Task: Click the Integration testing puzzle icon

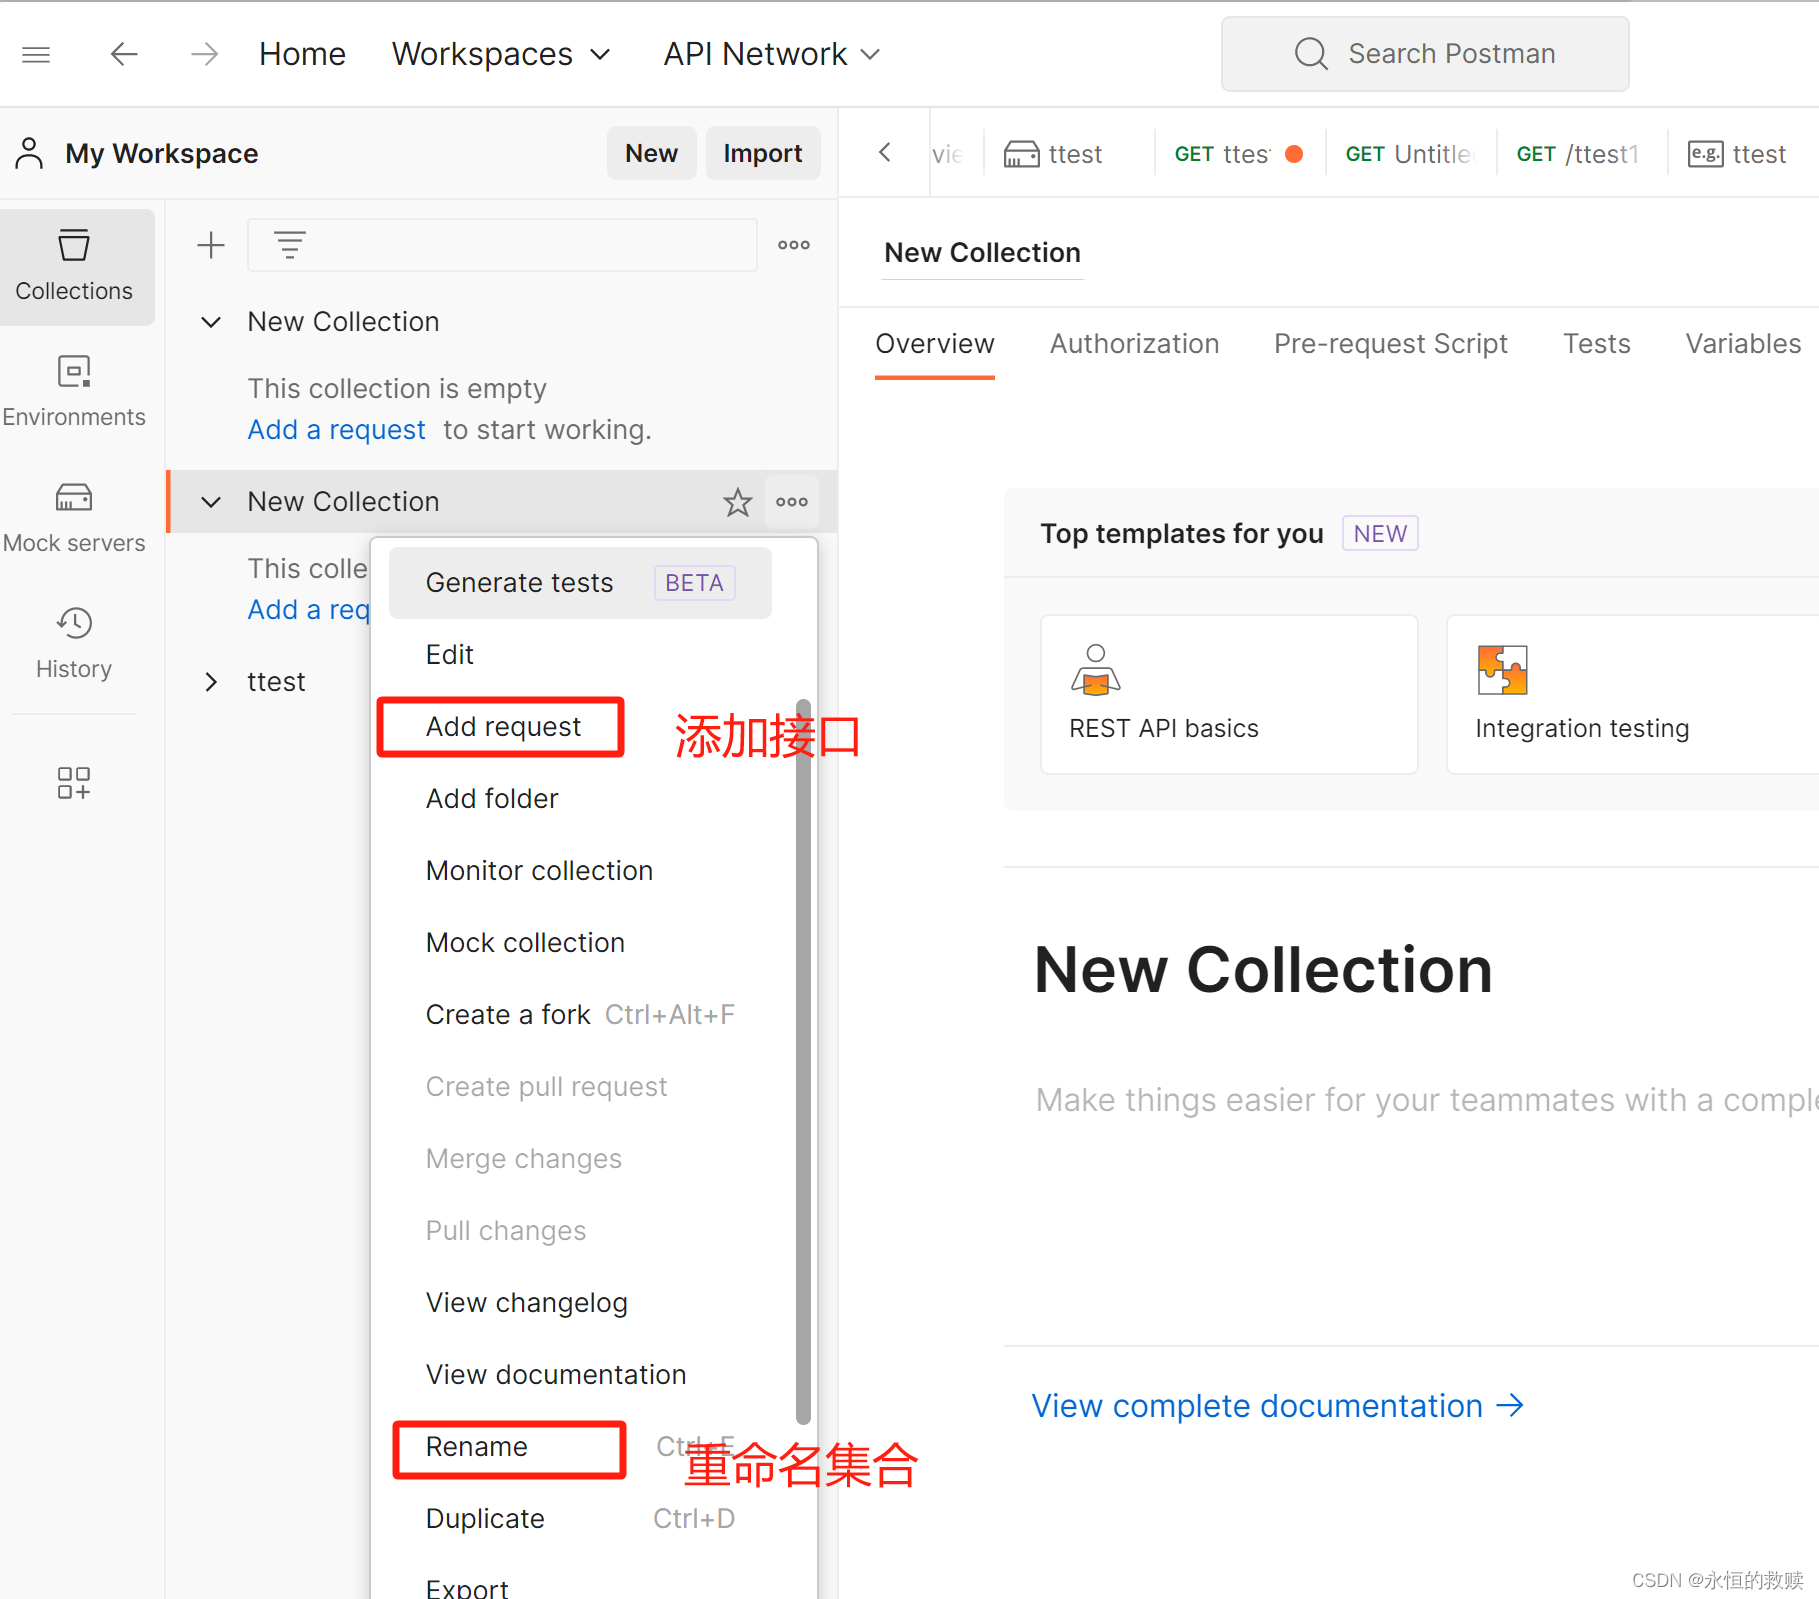Action: [x=1502, y=670]
